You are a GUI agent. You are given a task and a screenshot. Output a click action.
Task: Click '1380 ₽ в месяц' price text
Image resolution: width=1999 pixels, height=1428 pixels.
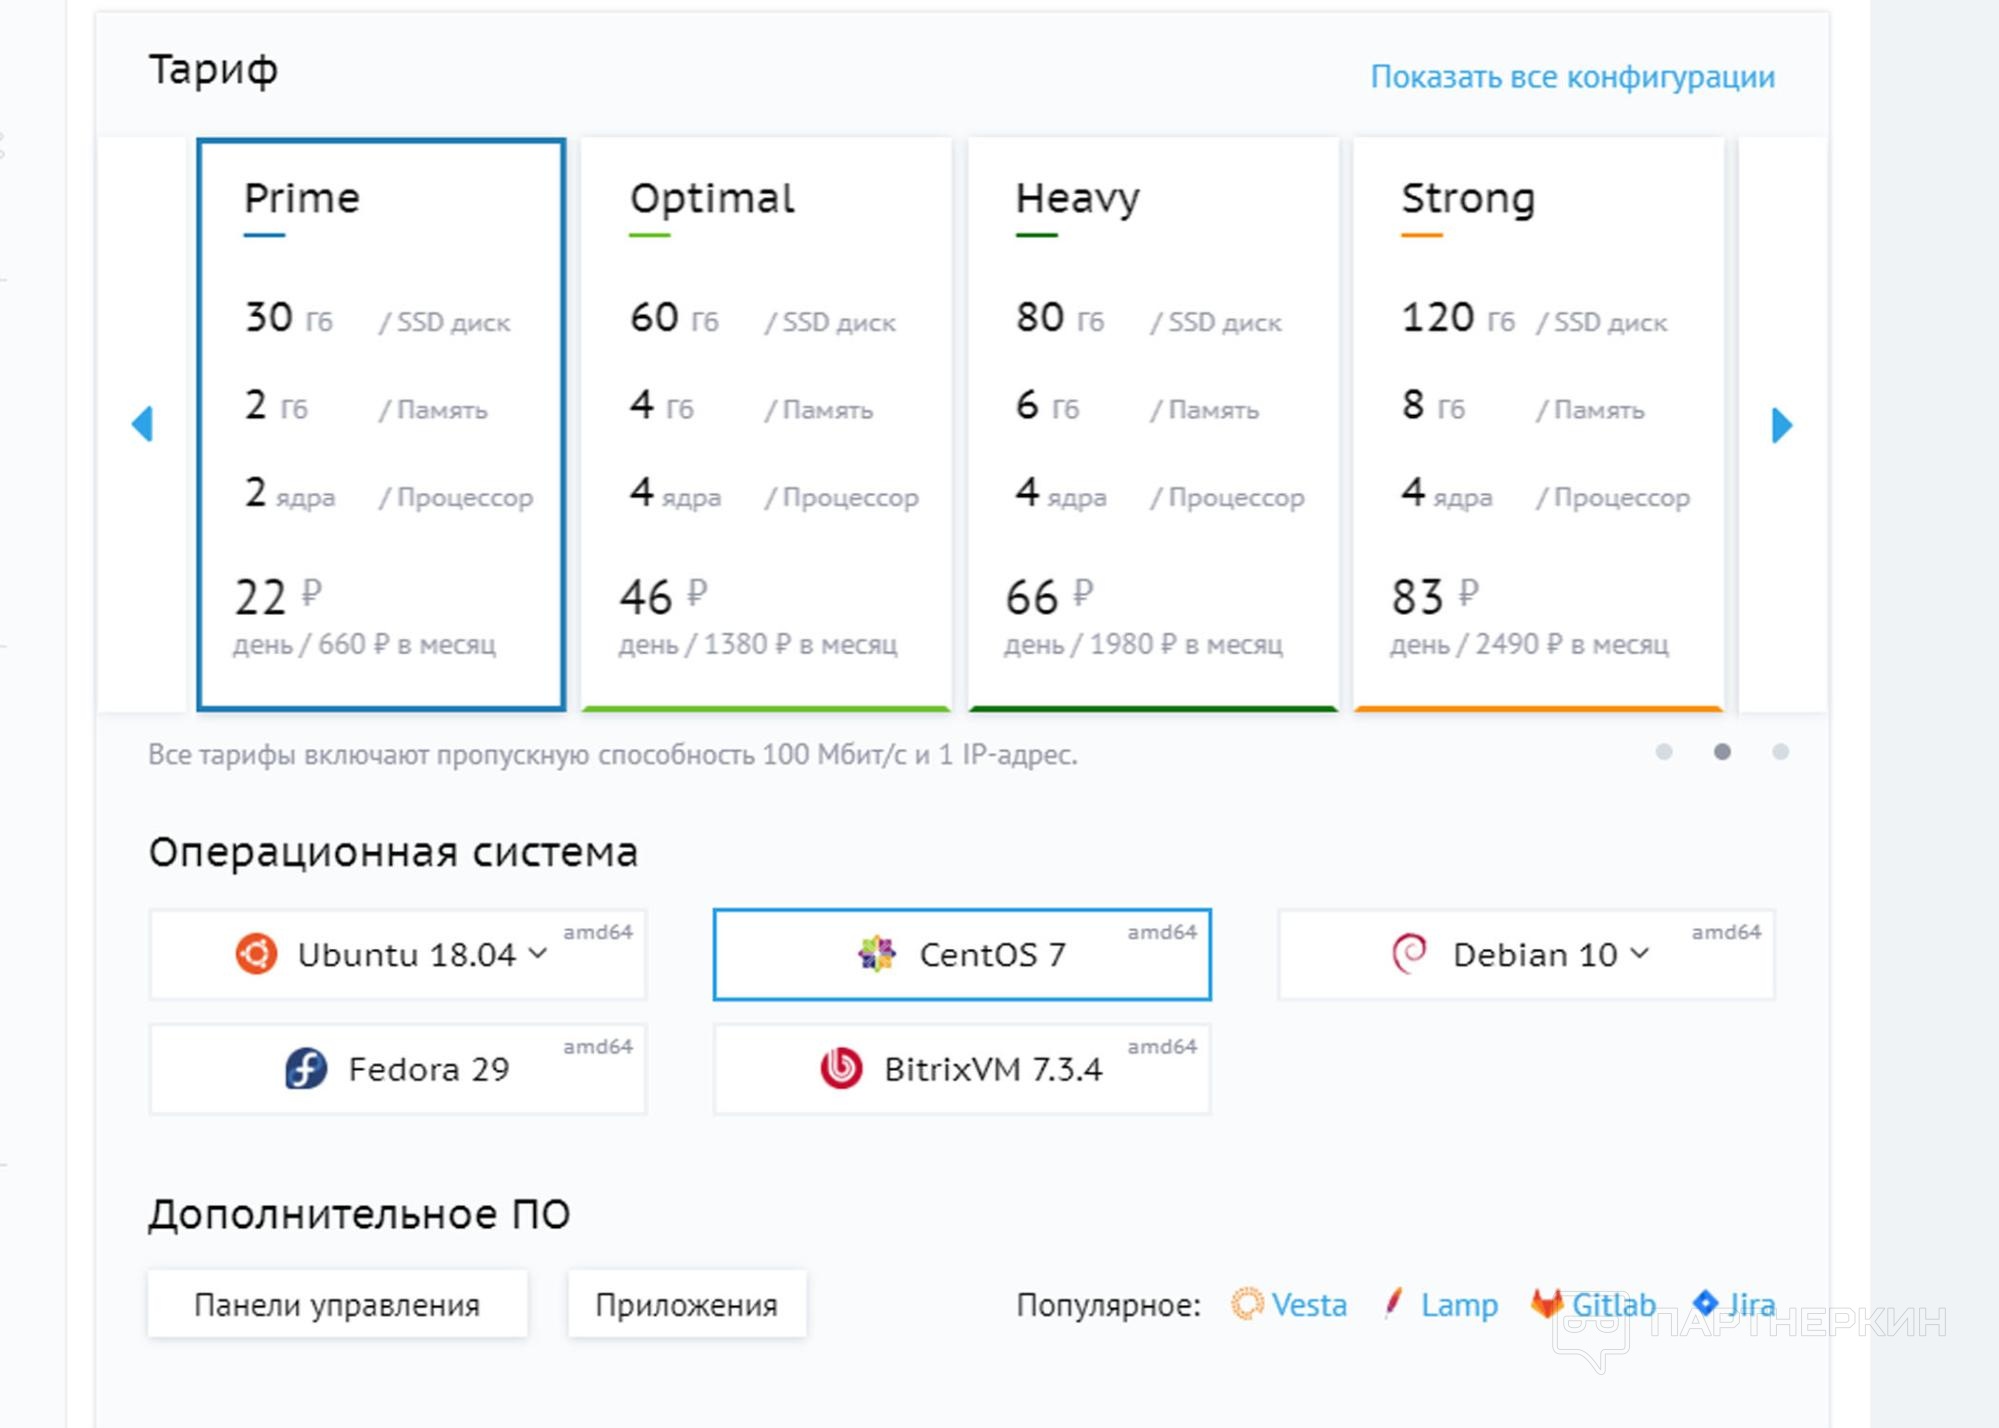pyautogui.click(x=800, y=644)
